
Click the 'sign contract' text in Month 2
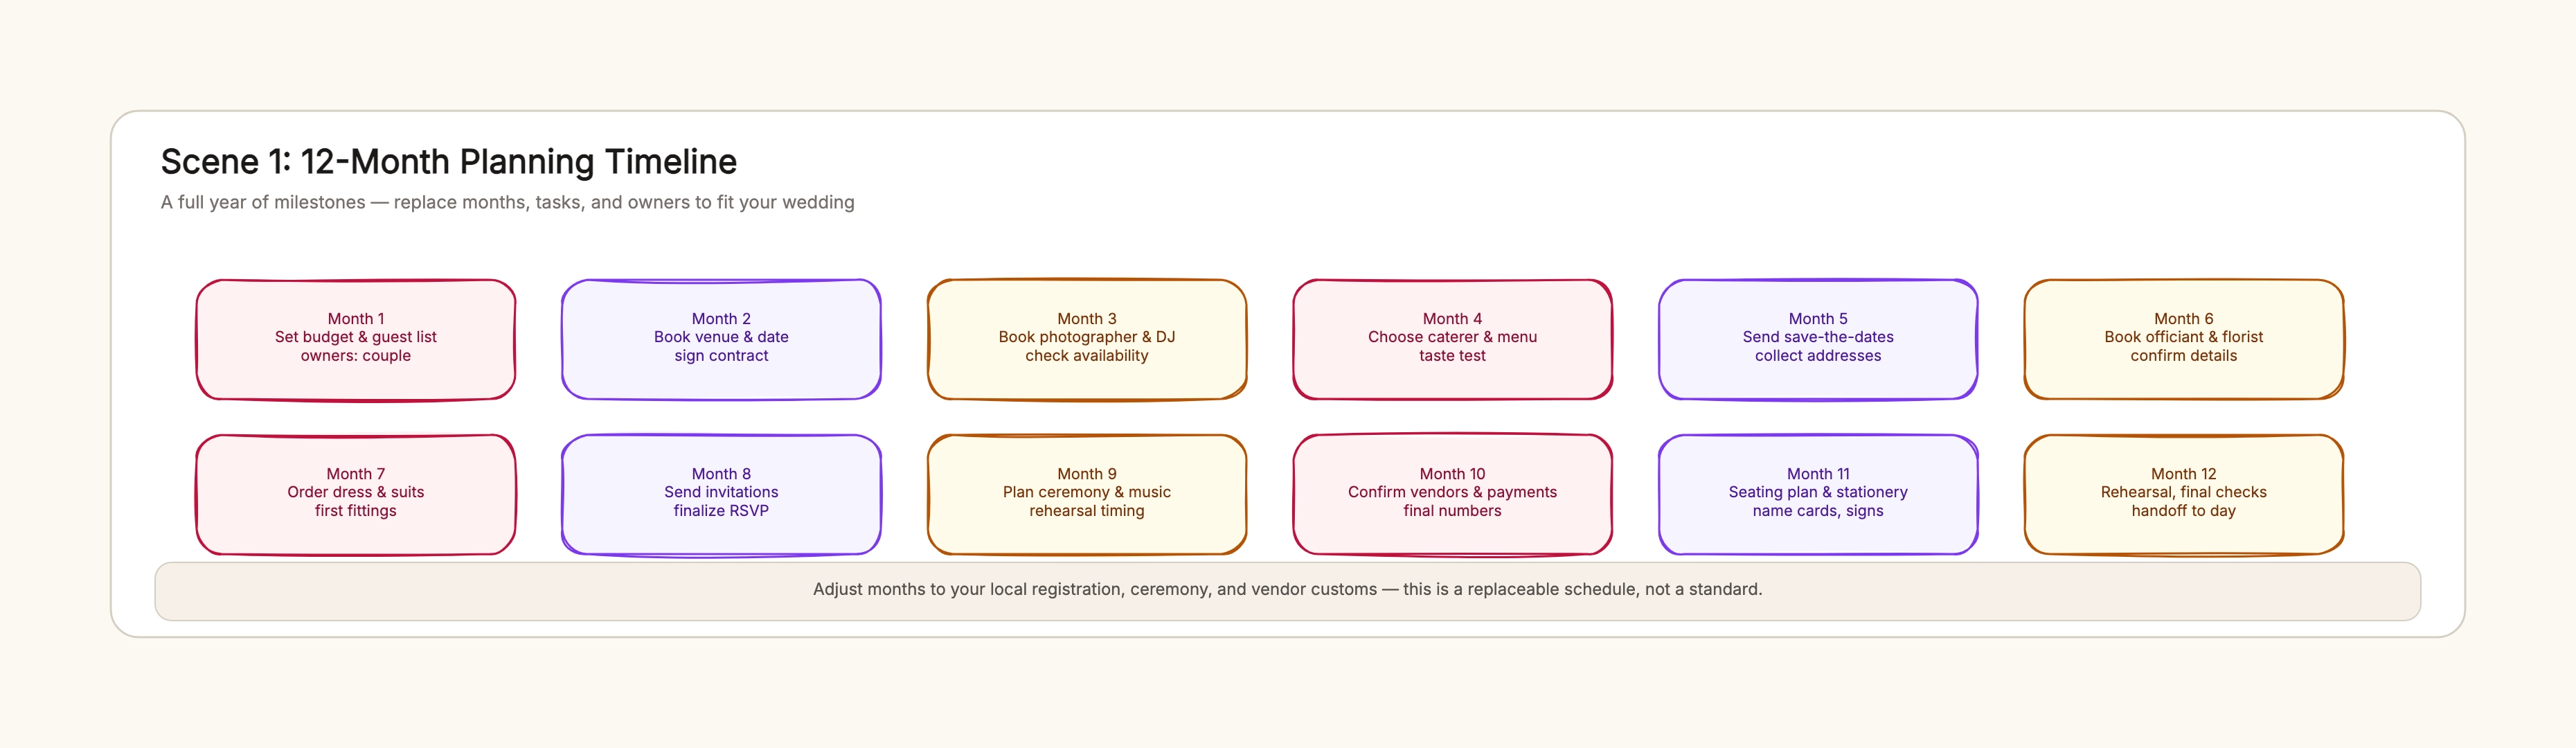[721, 356]
